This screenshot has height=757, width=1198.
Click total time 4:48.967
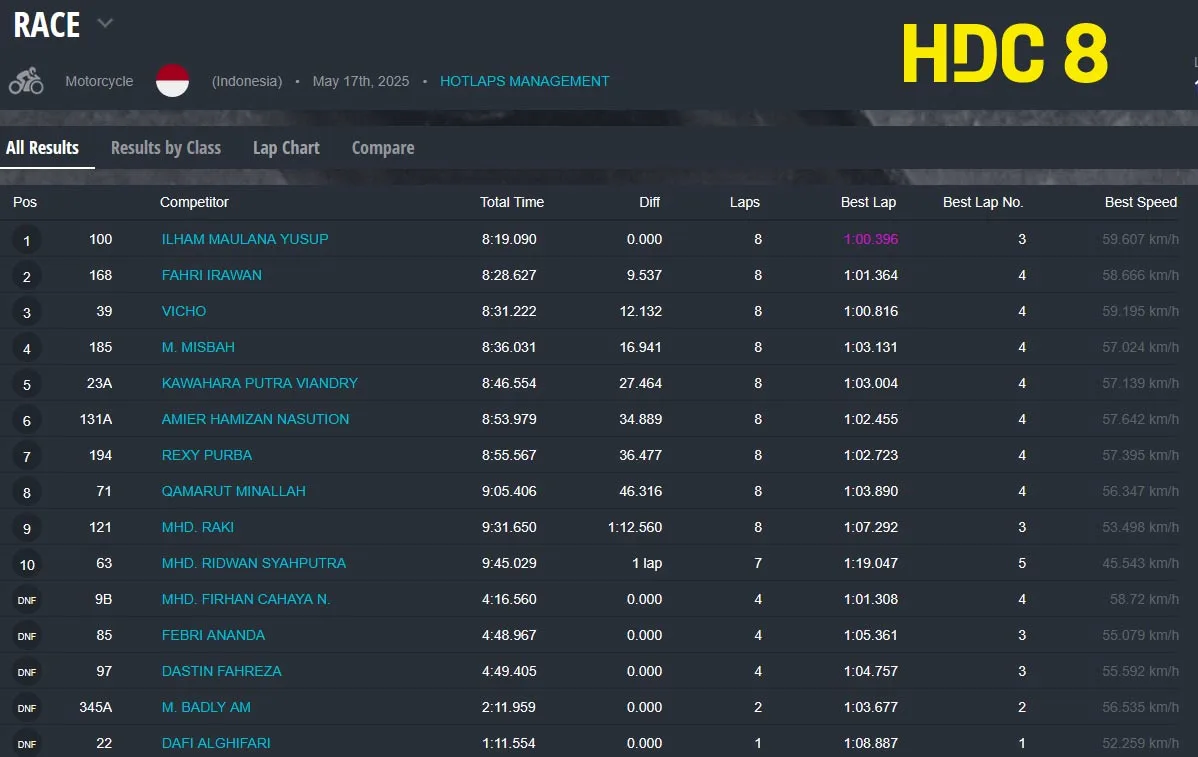point(509,635)
